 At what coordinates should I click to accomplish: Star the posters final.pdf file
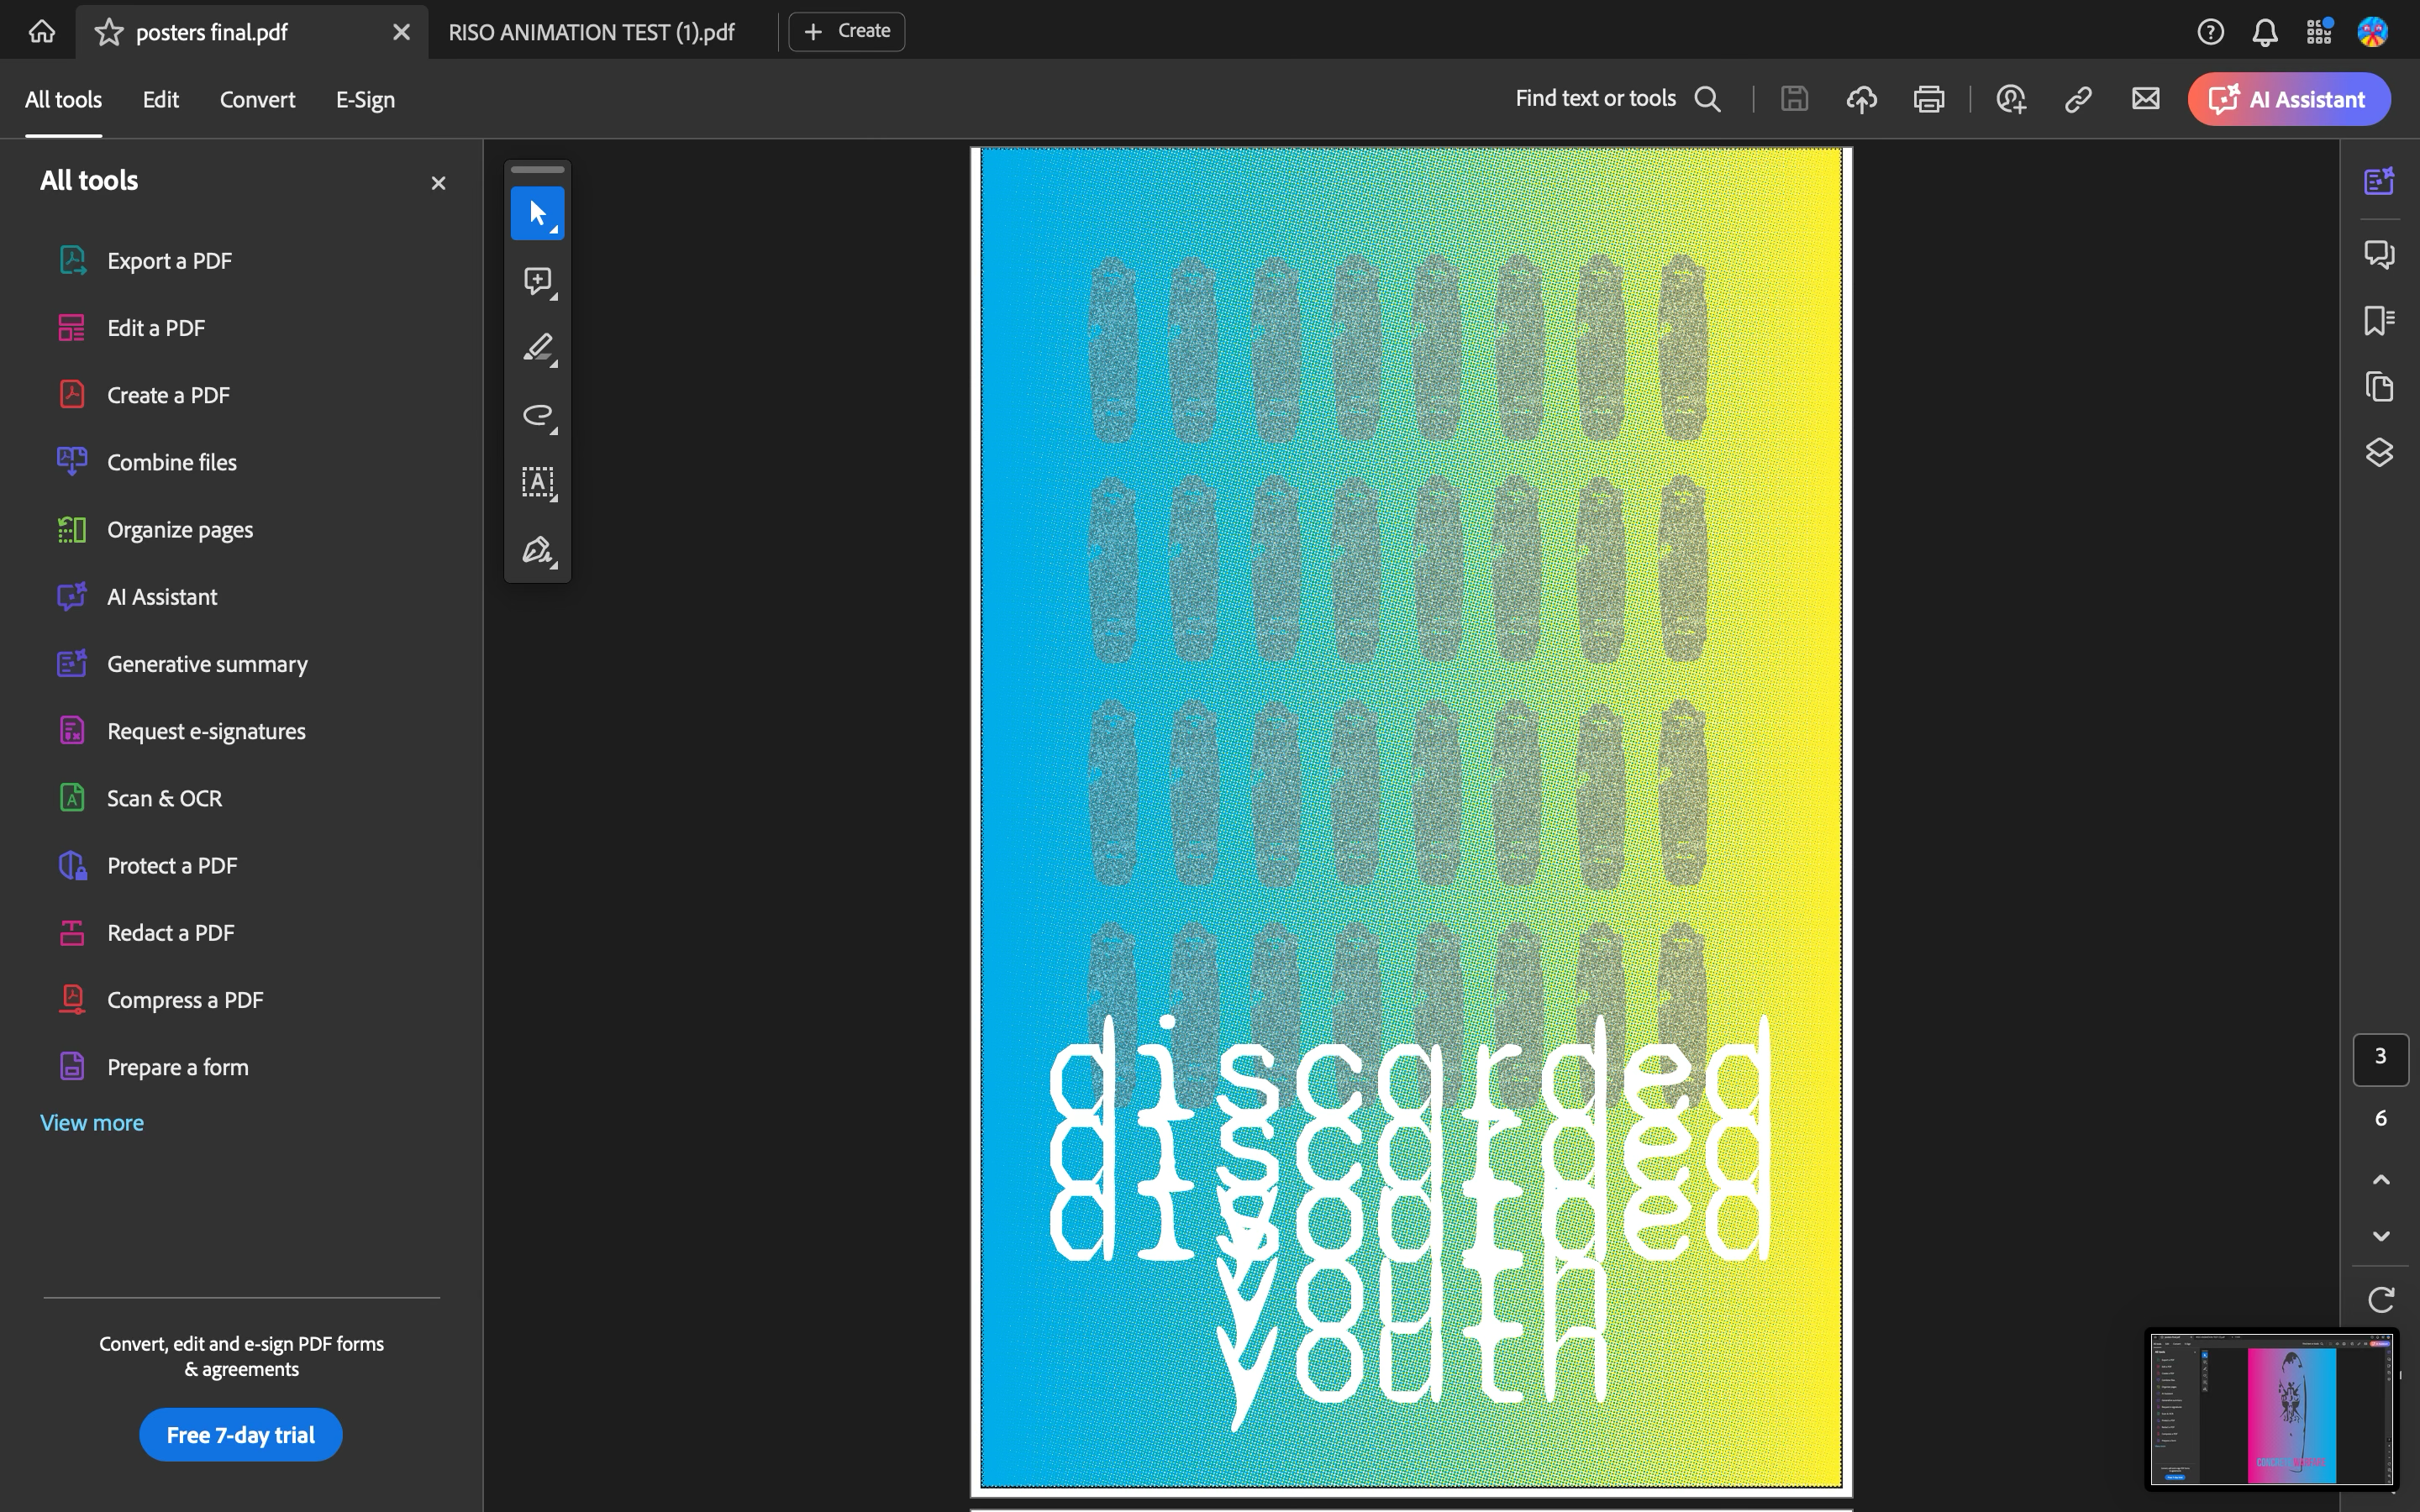pyautogui.click(x=108, y=32)
